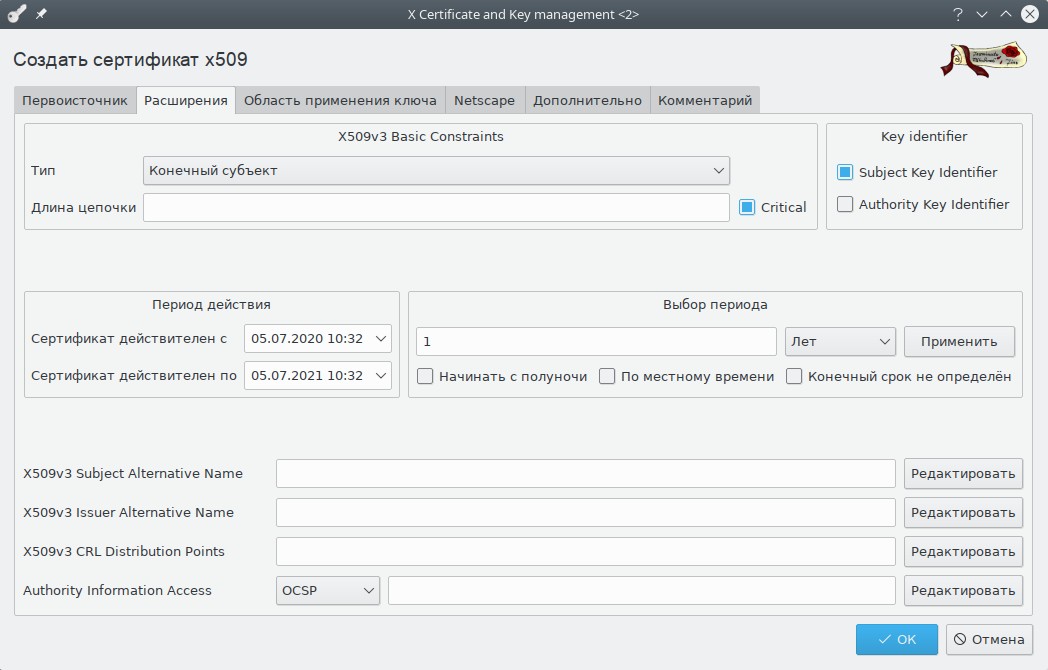The width and height of the screenshot is (1048, 670).
Task: Click the Длина цепочки input field
Action: tap(436, 207)
